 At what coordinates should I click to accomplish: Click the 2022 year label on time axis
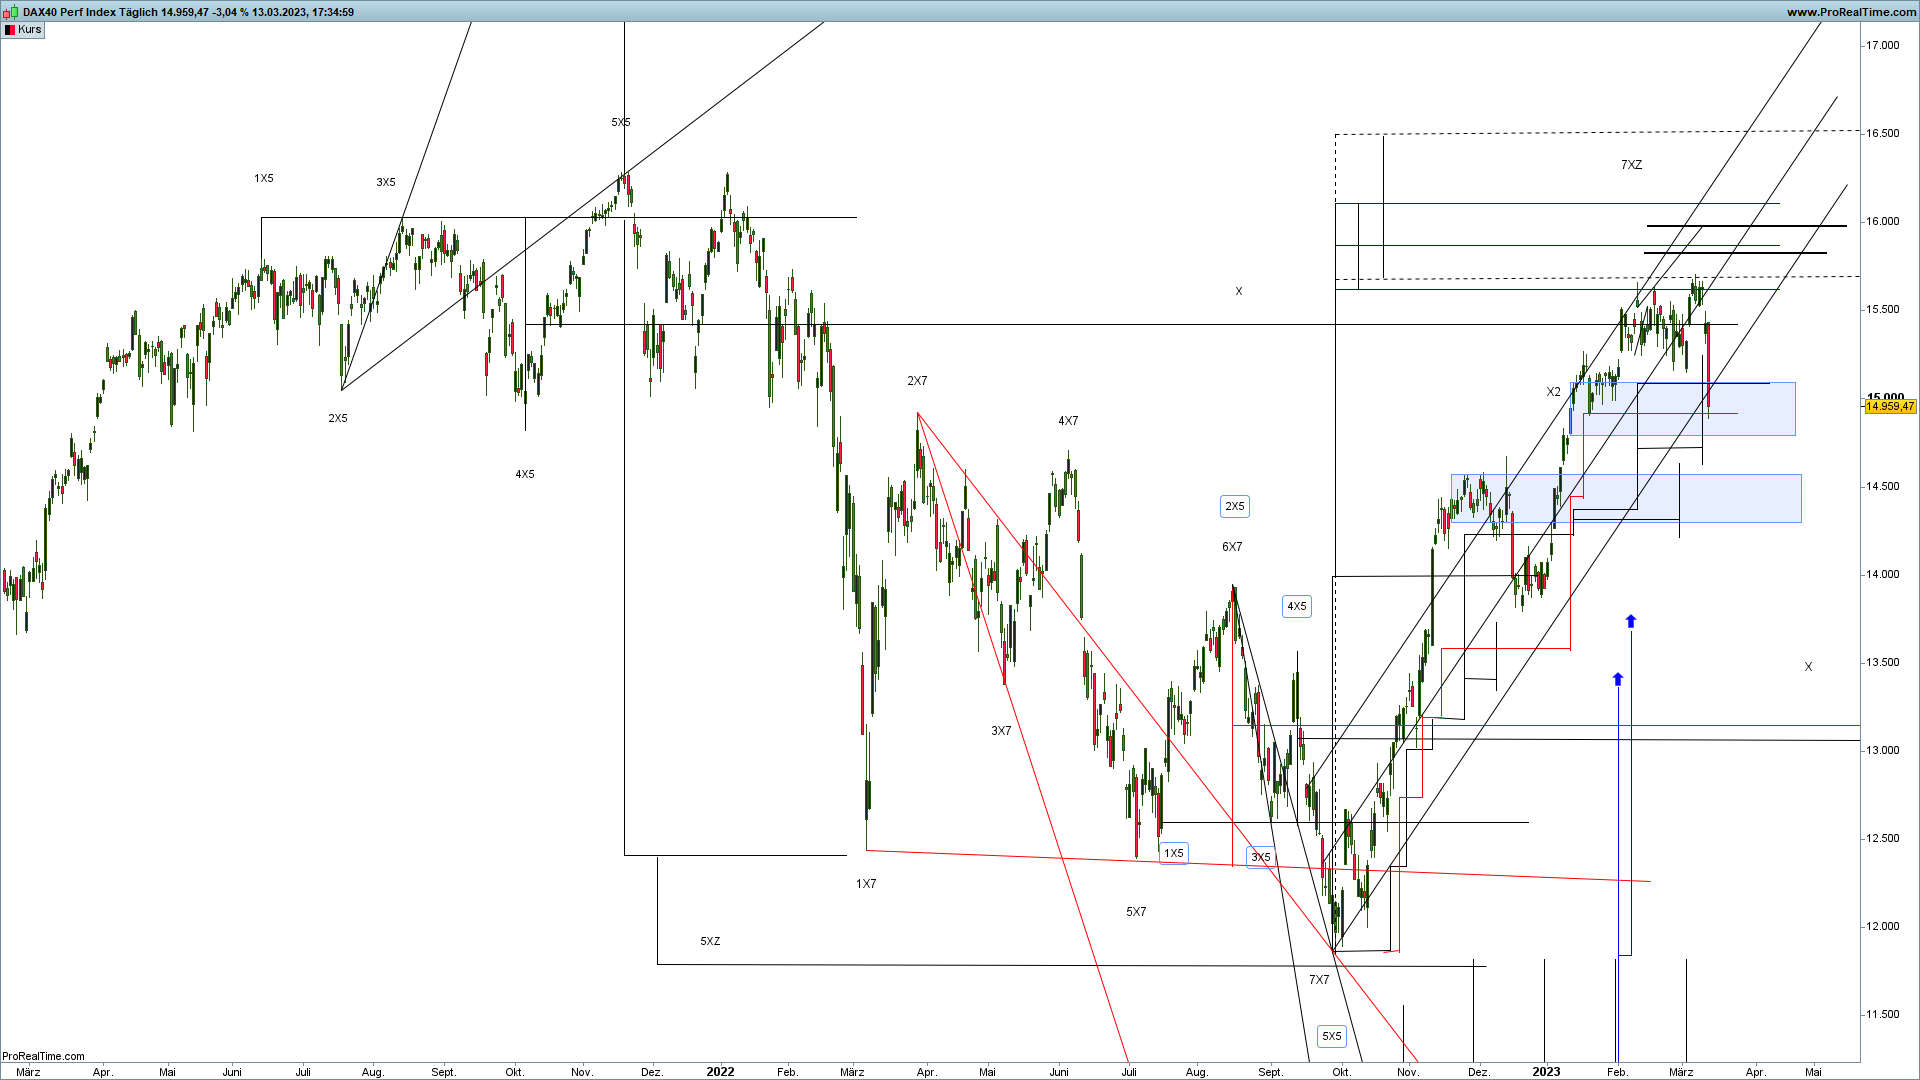720,1072
